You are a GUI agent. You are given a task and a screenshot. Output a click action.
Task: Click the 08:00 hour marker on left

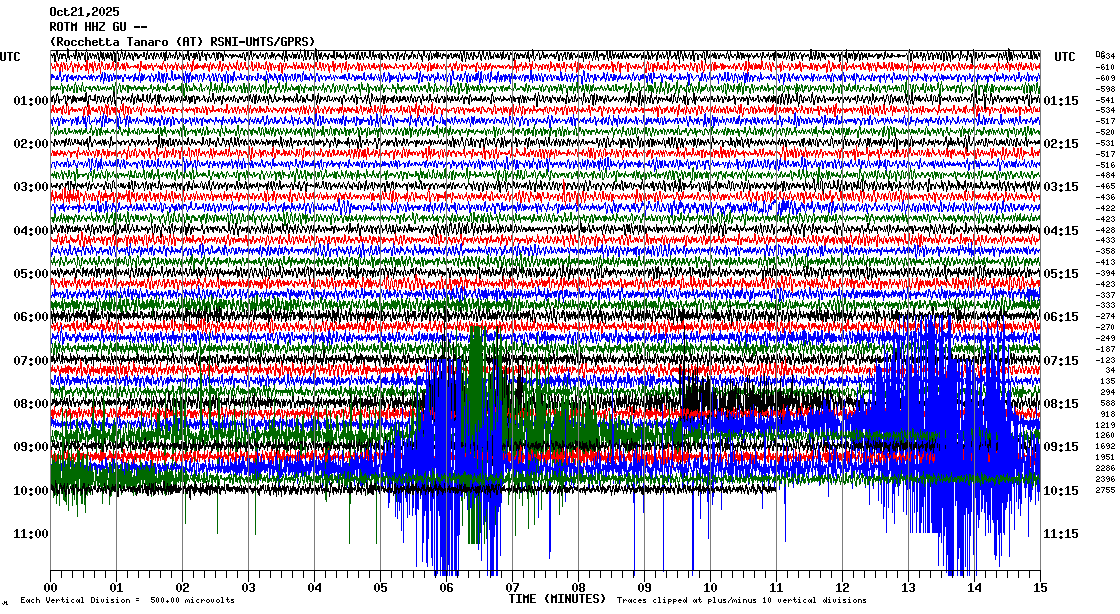pyautogui.click(x=31, y=404)
